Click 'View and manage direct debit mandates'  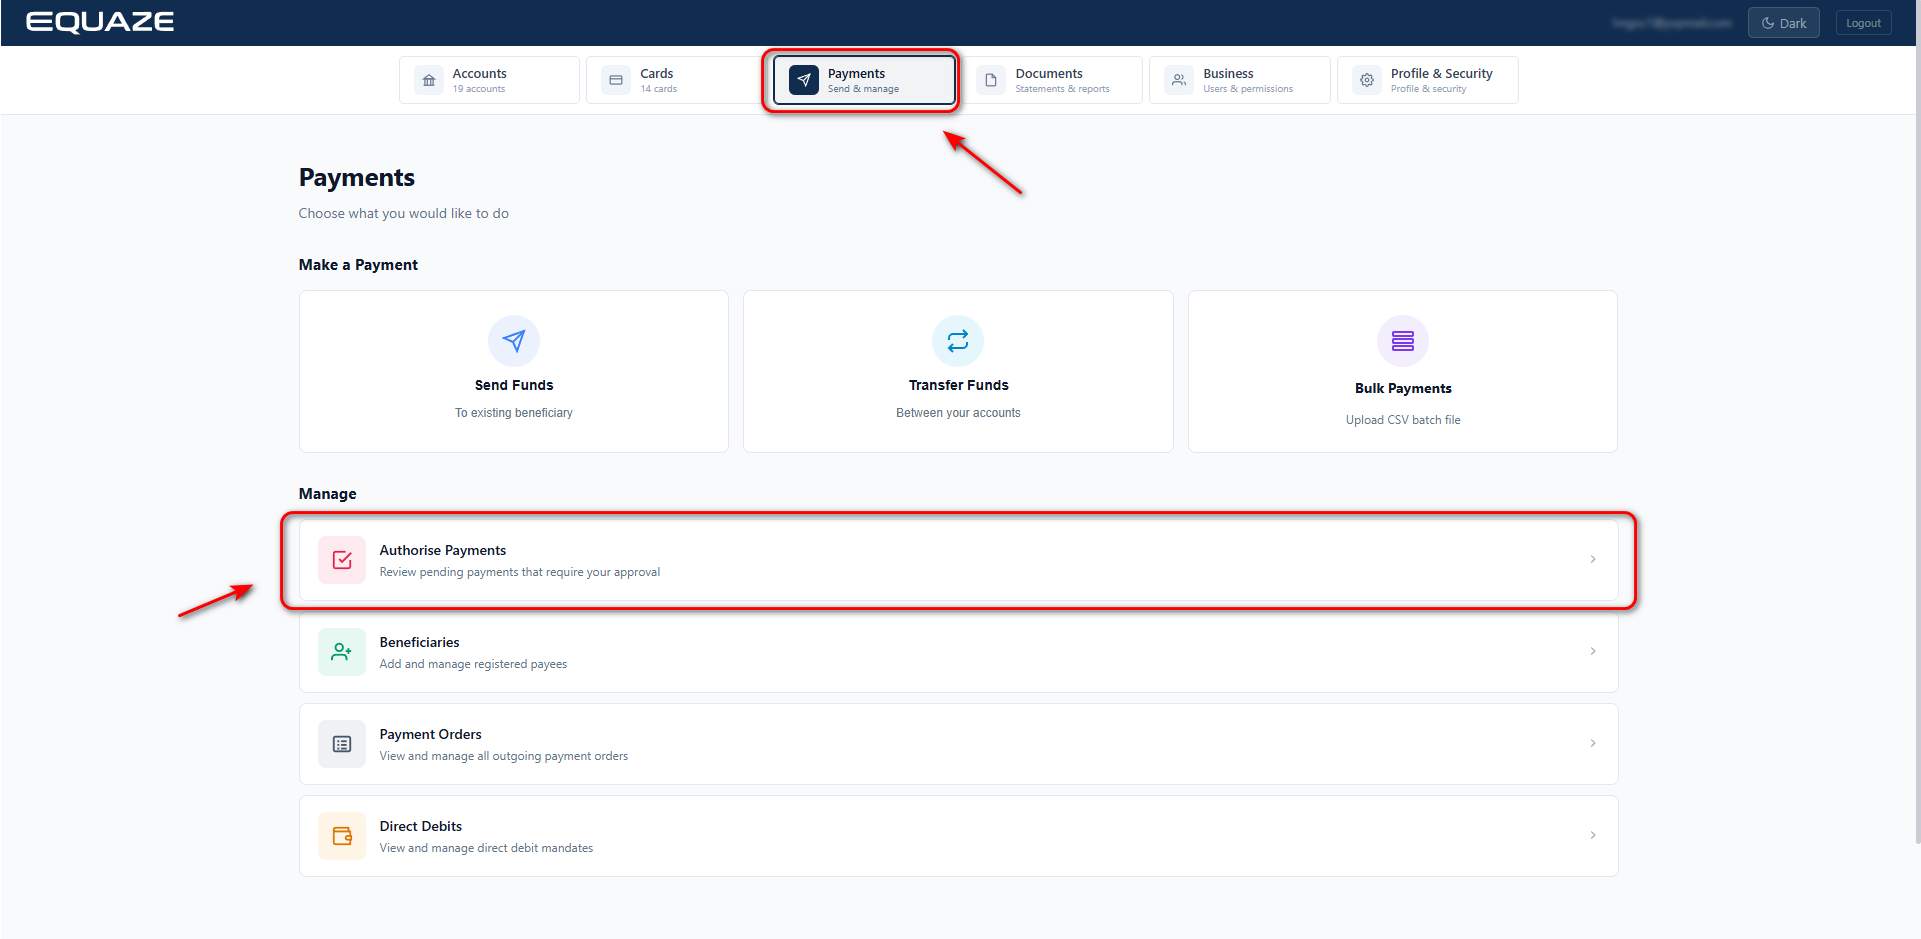click(x=486, y=848)
